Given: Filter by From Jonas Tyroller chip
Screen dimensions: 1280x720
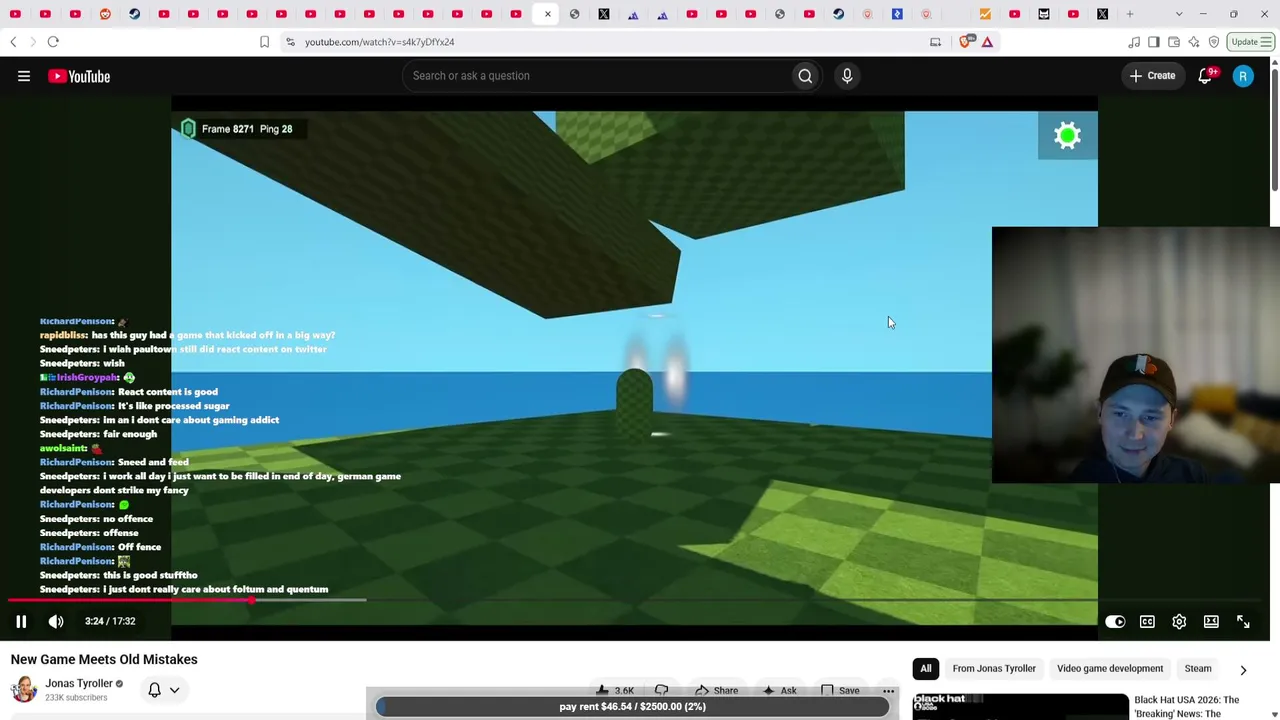Looking at the screenshot, I should (x=994, y=668).
